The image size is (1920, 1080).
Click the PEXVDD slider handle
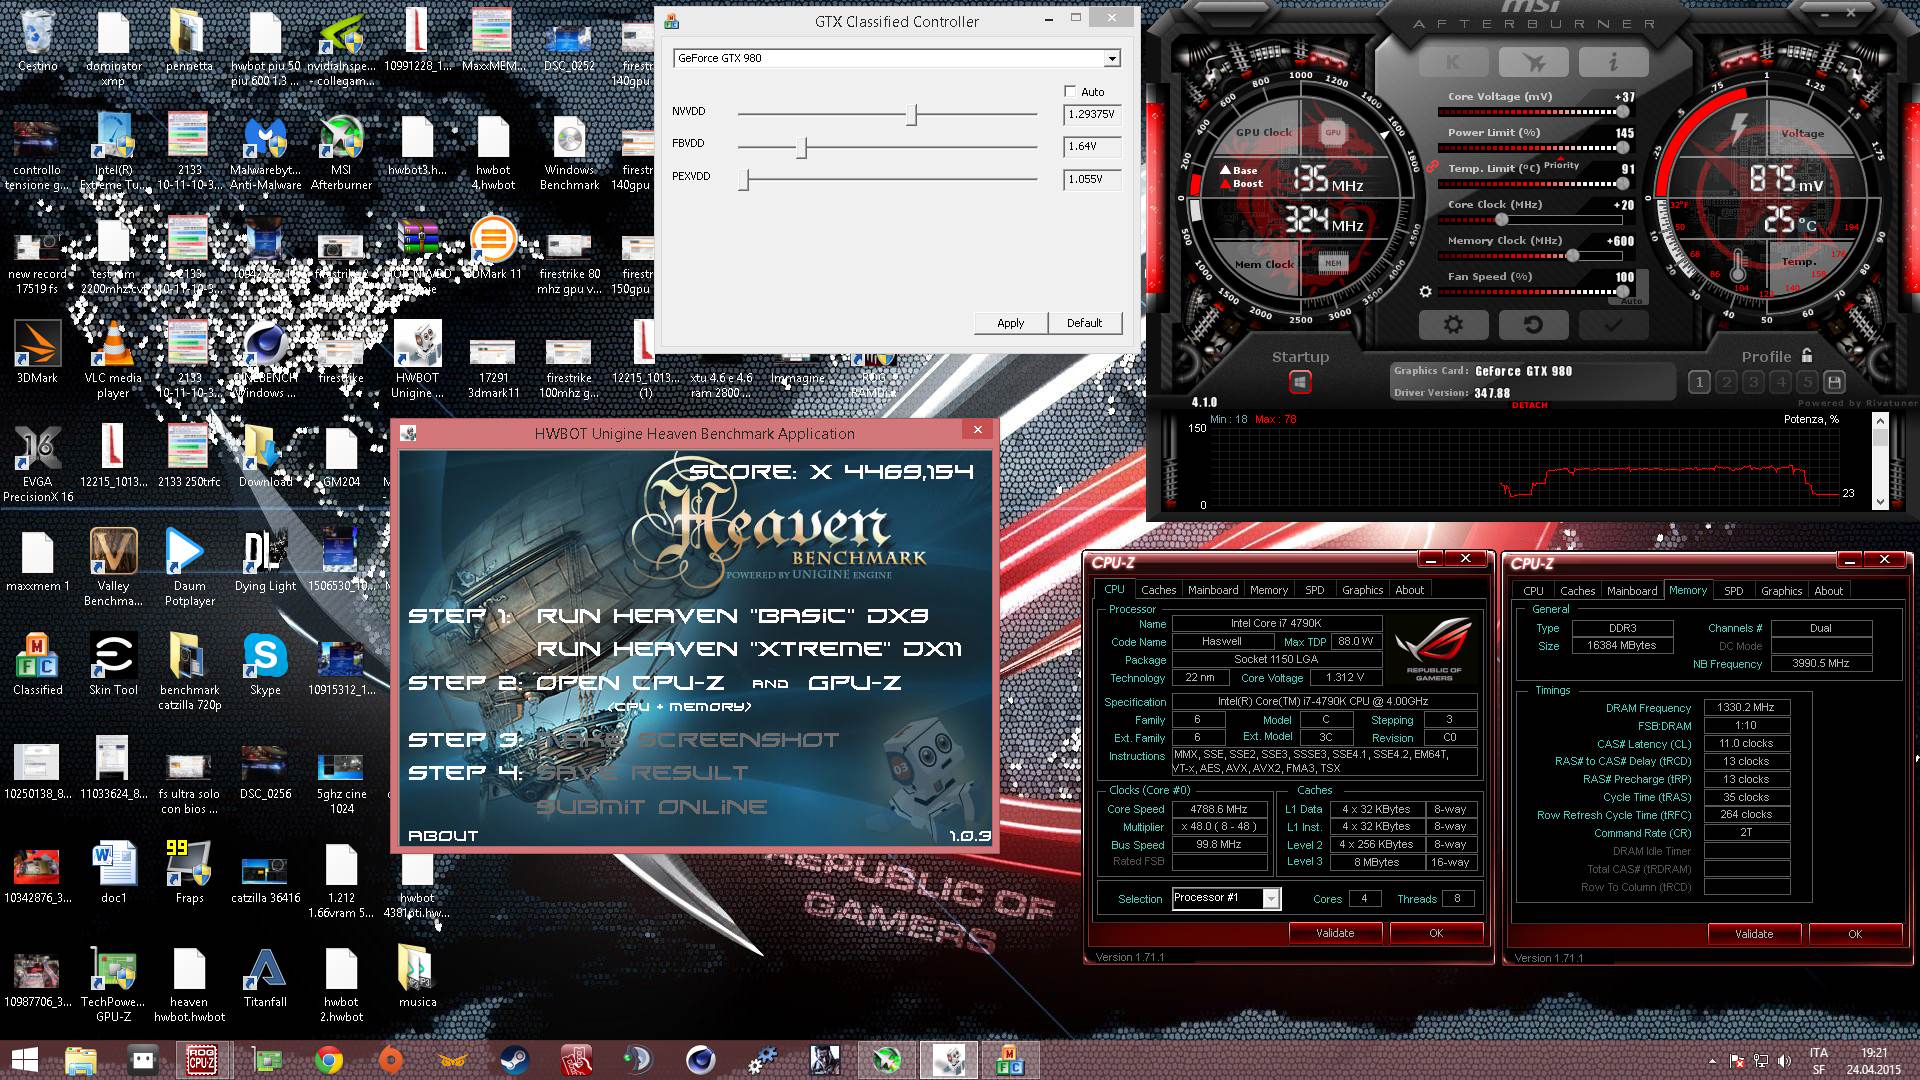(x=744, y=180)
